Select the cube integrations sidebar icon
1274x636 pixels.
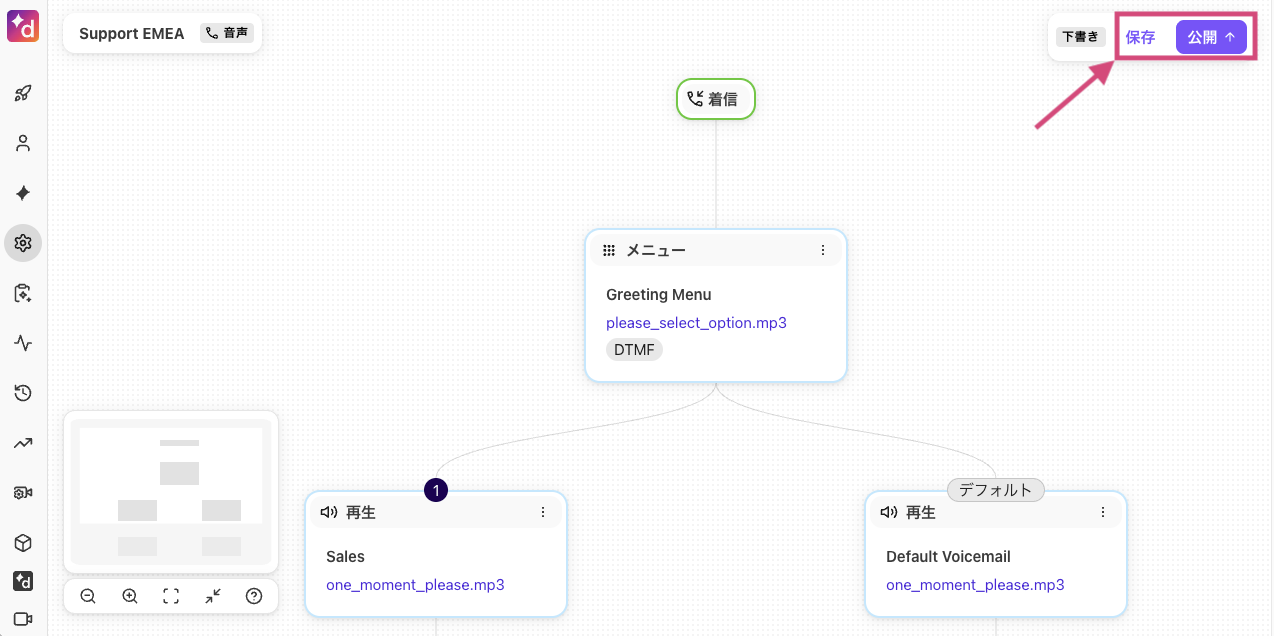click(23, 542)
